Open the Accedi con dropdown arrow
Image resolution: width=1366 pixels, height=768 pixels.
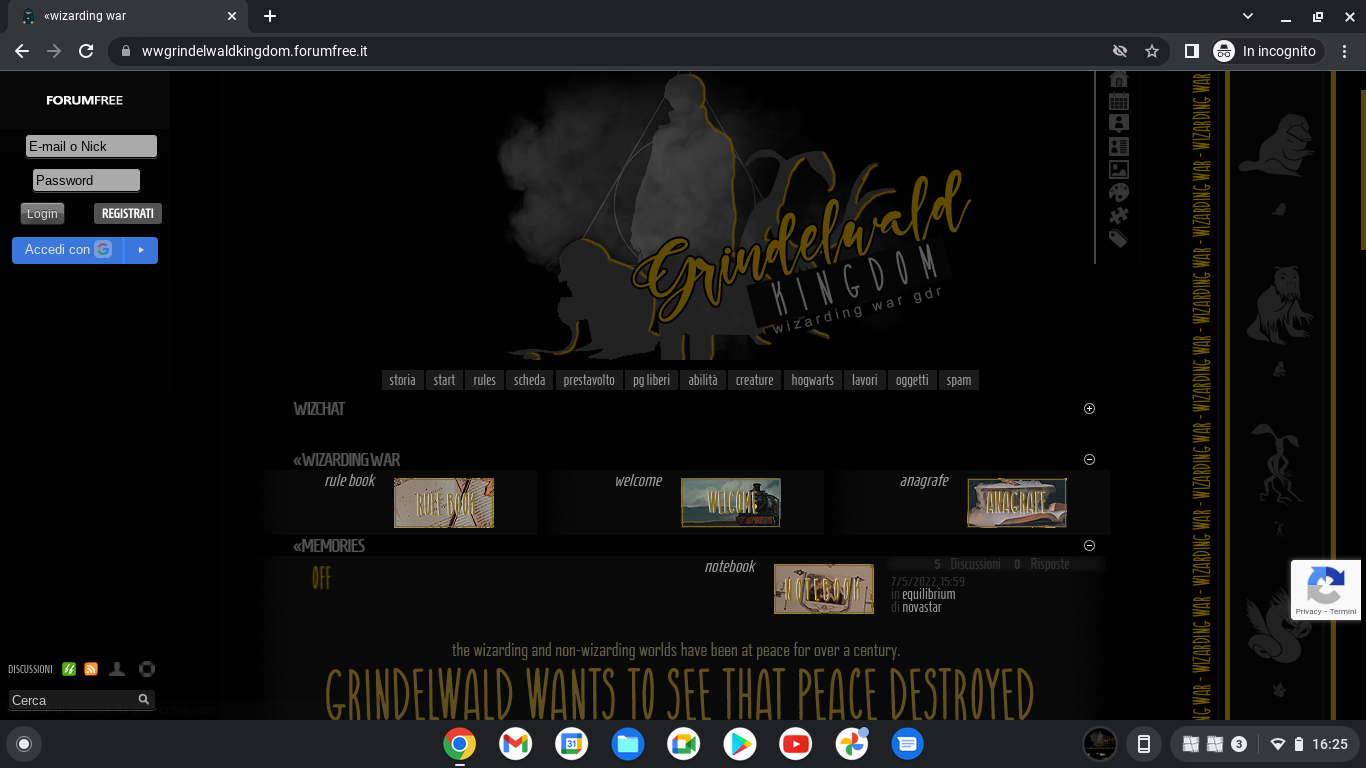point(141,250)
